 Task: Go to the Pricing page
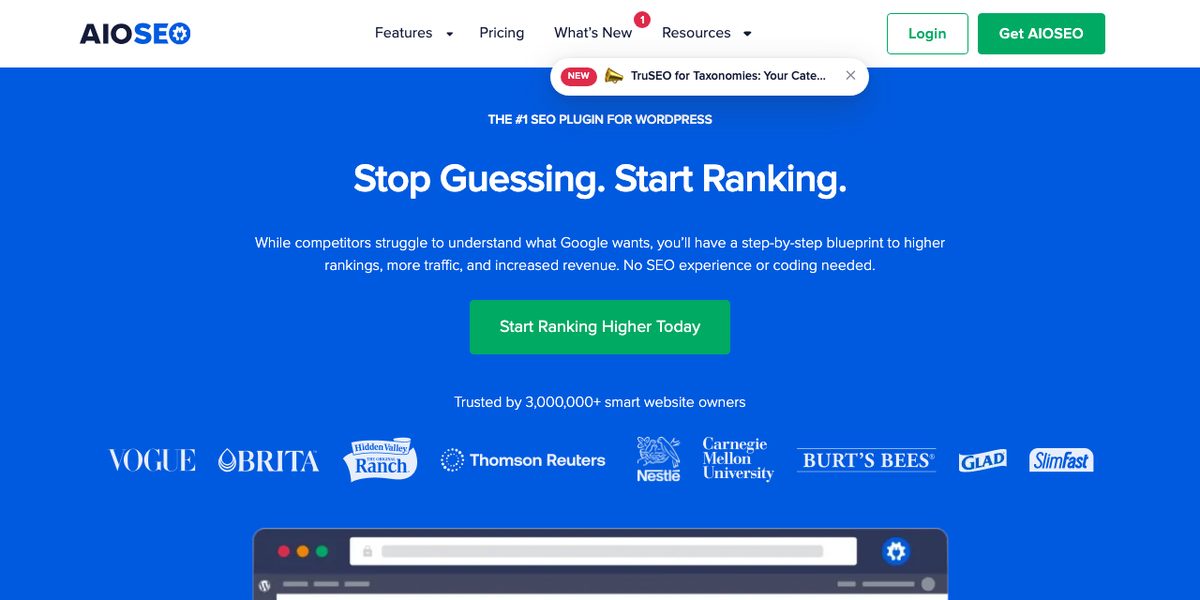click(x=502, y=33)
